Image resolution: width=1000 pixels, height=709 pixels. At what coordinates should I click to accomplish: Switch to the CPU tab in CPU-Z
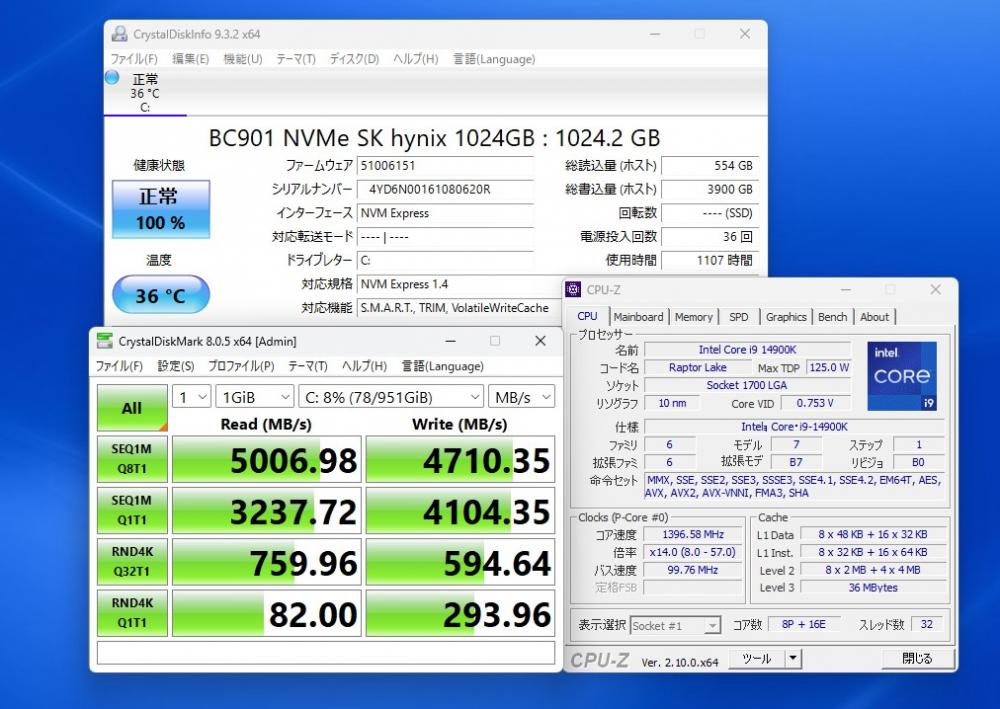587,316
